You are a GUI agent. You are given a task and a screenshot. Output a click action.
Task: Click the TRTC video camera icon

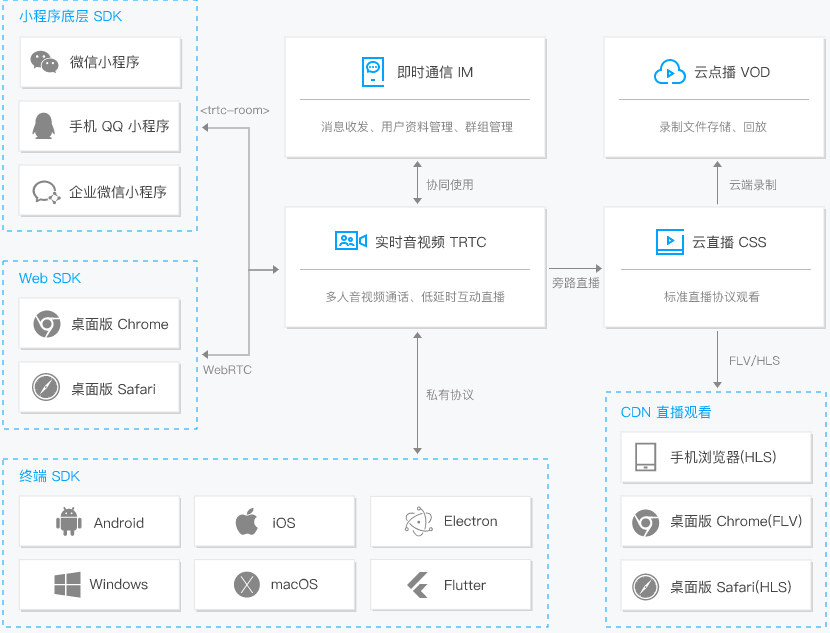click(x=351, y=241)
